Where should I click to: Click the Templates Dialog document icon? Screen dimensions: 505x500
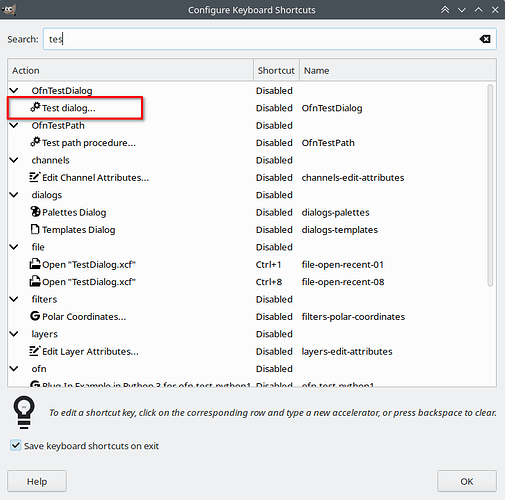tap(35, 229)
